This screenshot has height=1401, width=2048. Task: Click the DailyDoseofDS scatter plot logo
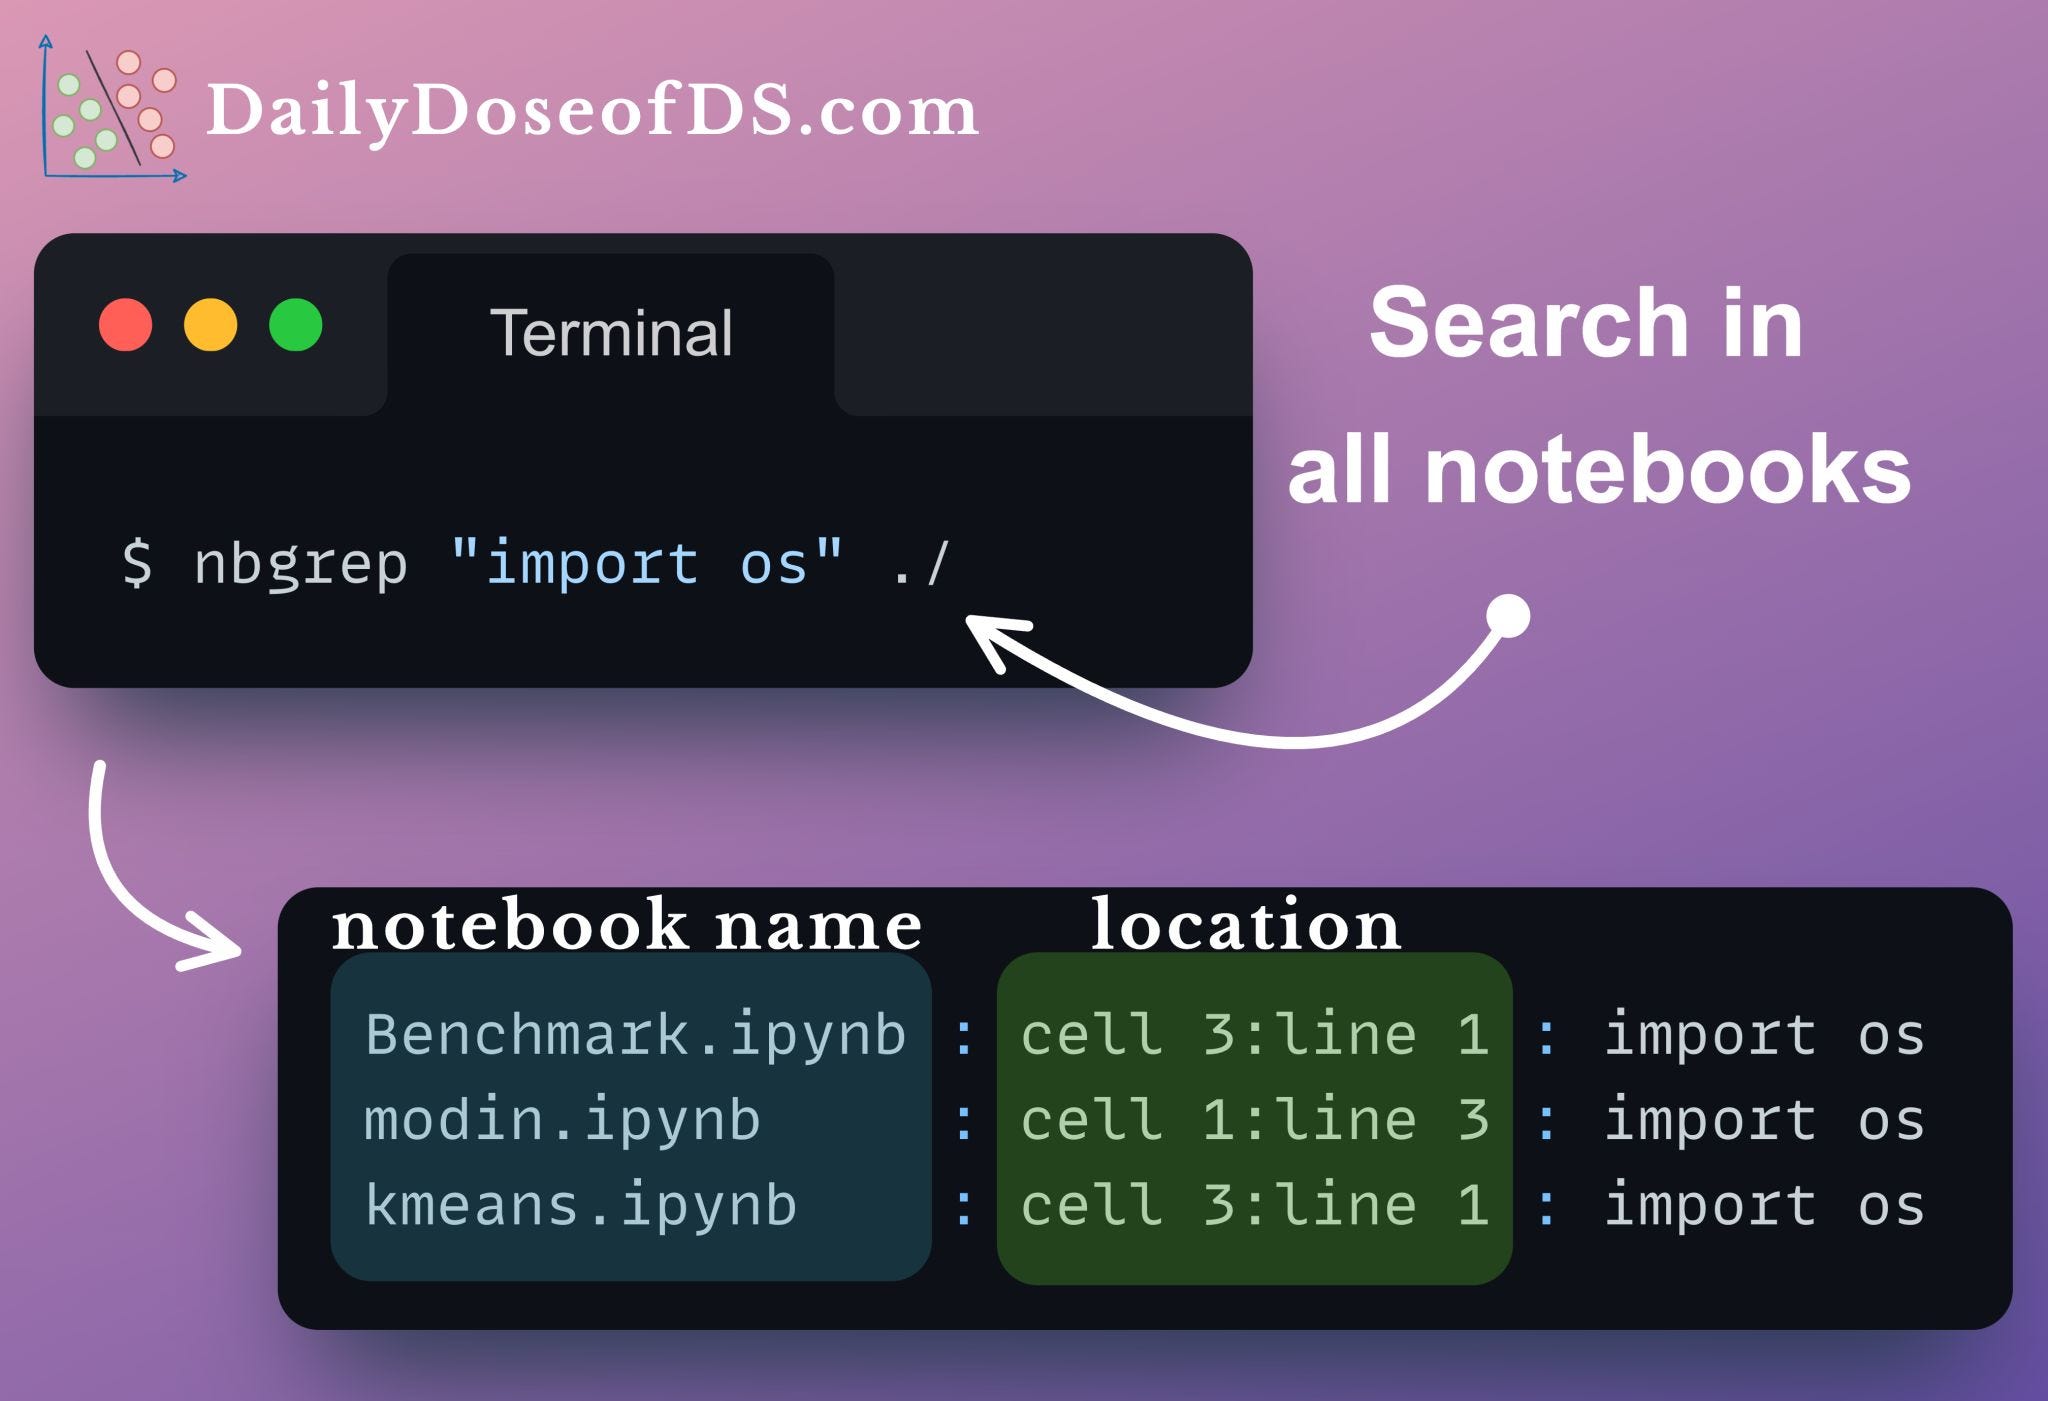[113, 109]
